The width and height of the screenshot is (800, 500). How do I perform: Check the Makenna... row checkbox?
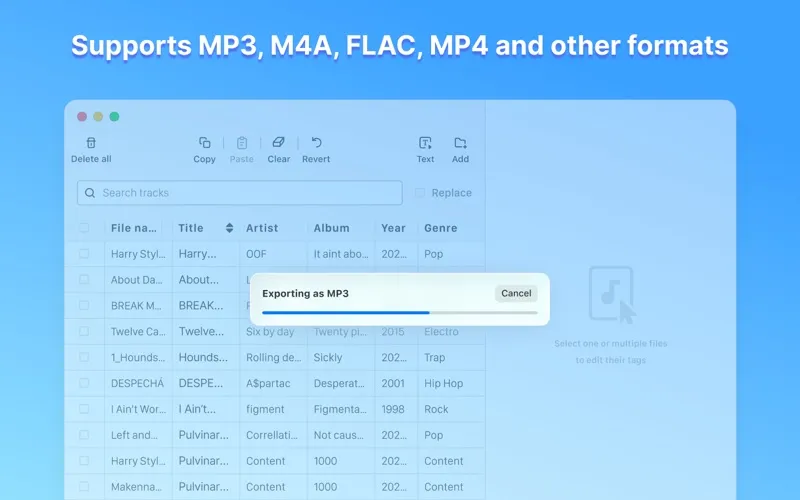(84, 487)
